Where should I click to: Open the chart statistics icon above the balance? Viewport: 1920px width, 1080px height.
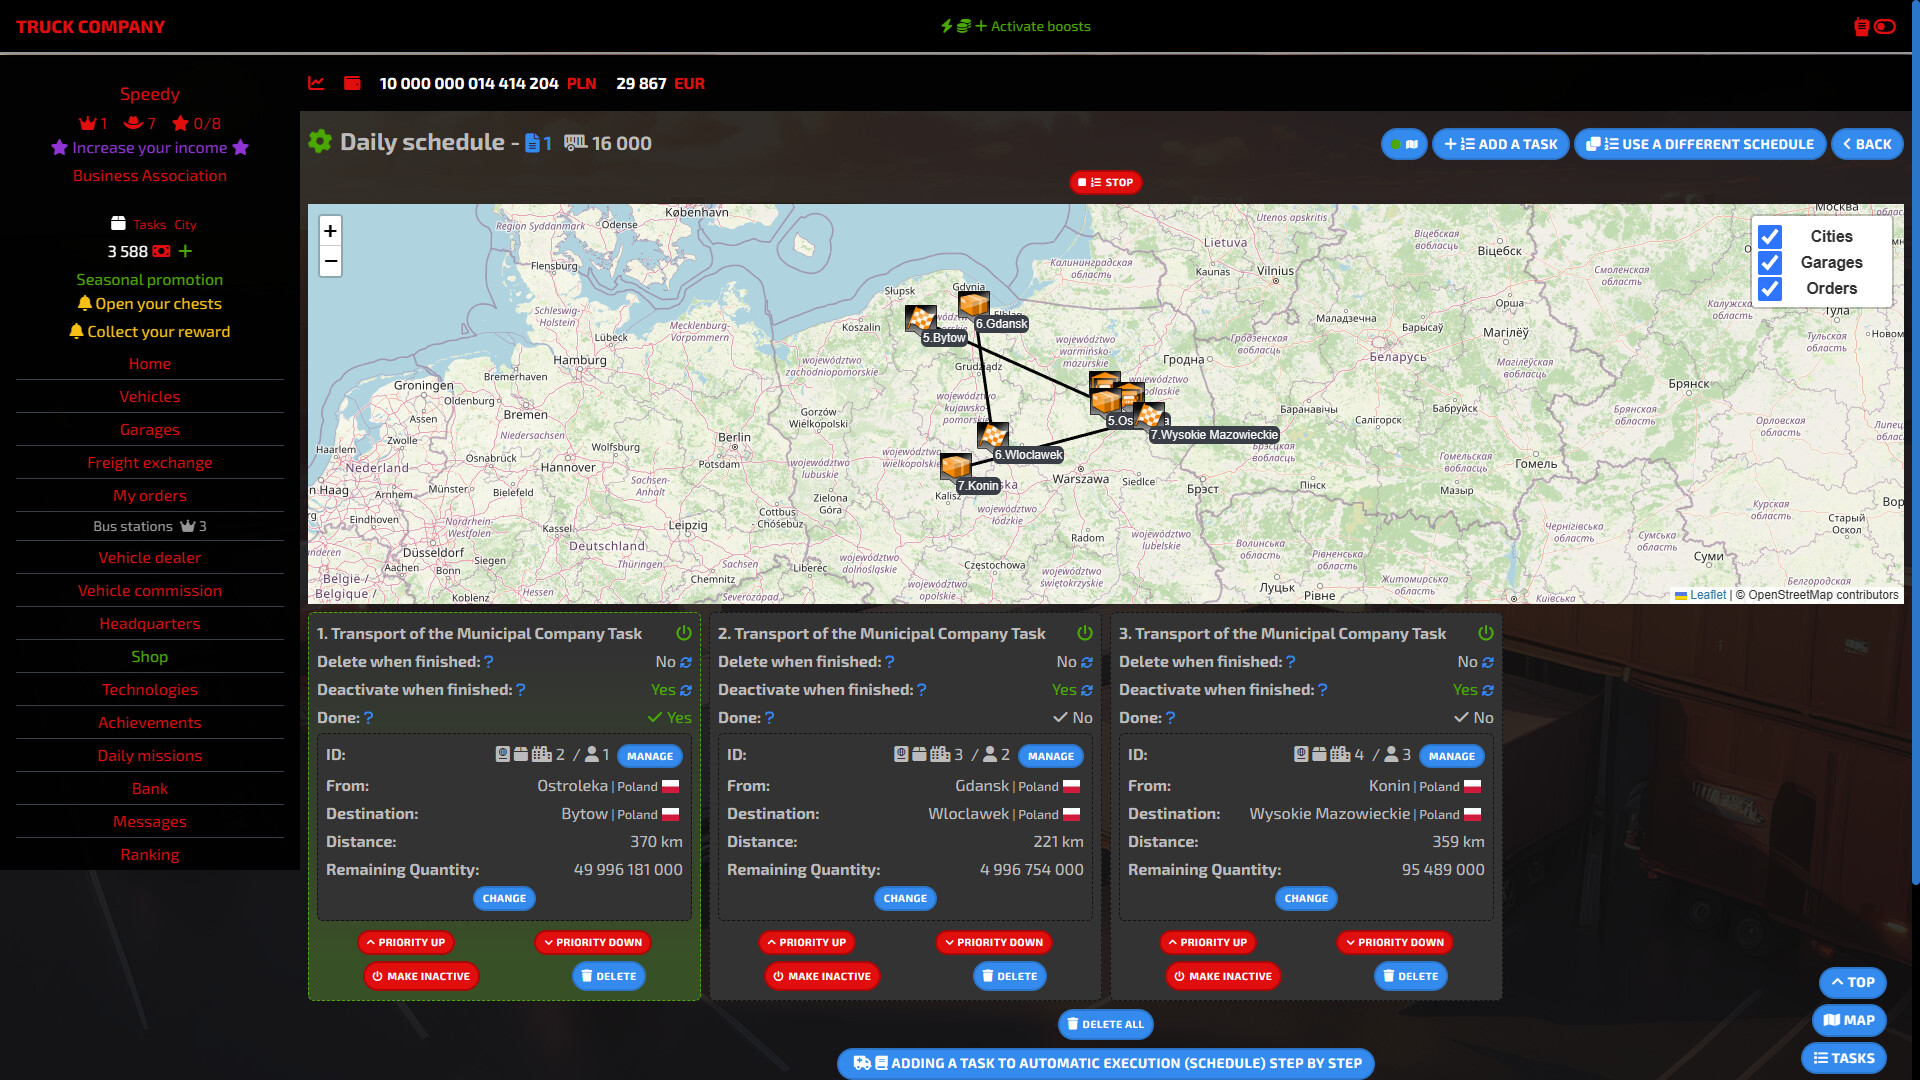(316, 84)
